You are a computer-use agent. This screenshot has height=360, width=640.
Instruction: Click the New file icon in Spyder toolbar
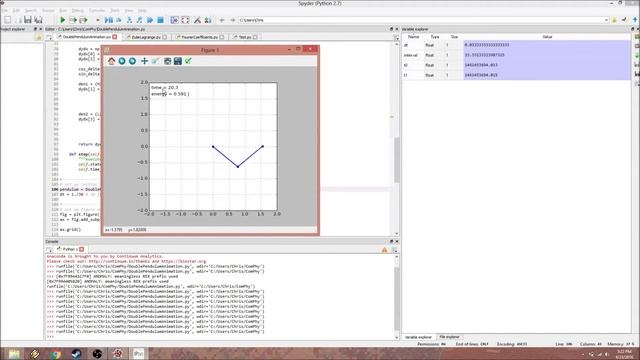[x=7, y=20]
